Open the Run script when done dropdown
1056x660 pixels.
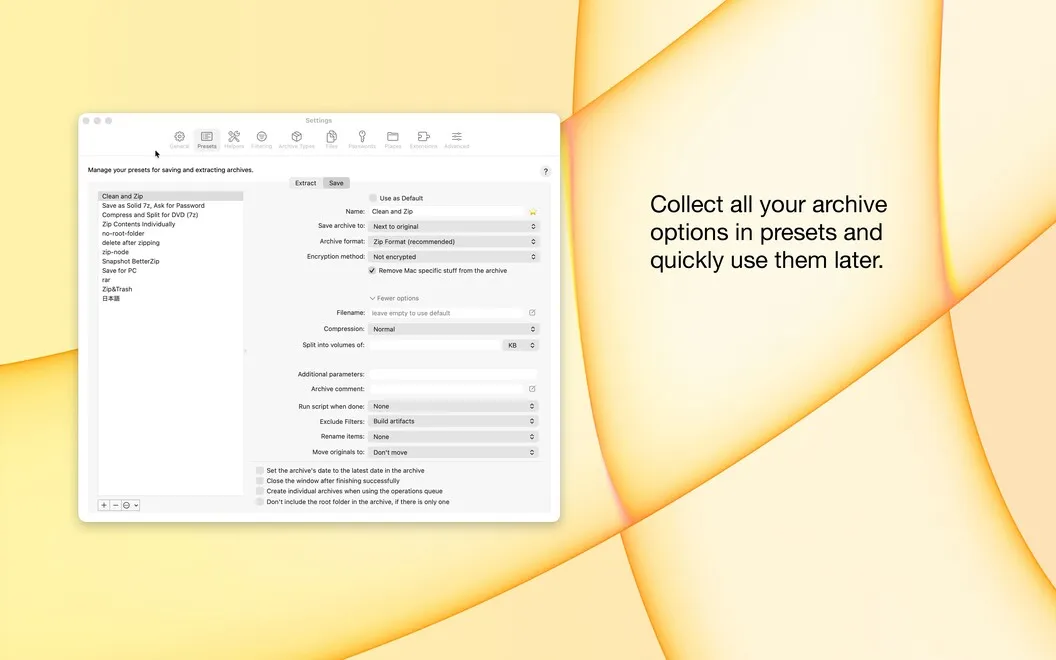pyautogui.click(x=453, y=406)
